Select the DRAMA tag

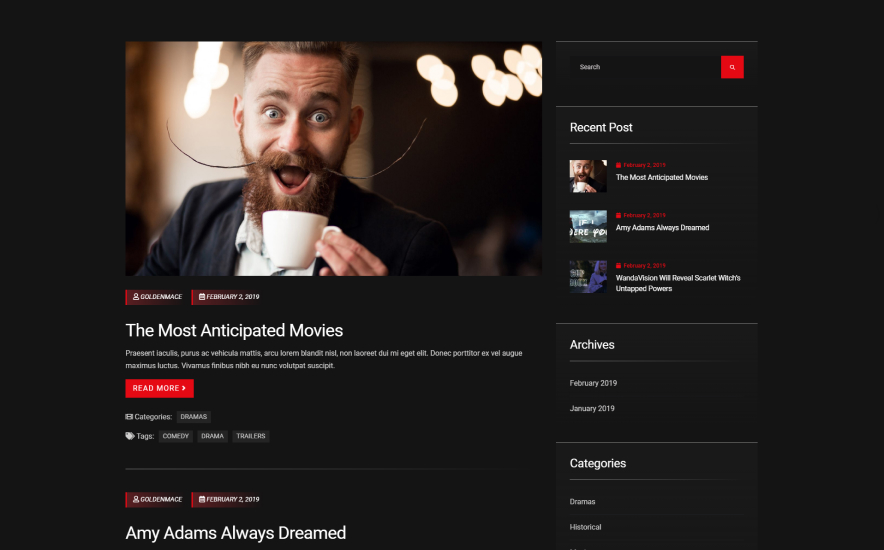click(x=212, y=436)
